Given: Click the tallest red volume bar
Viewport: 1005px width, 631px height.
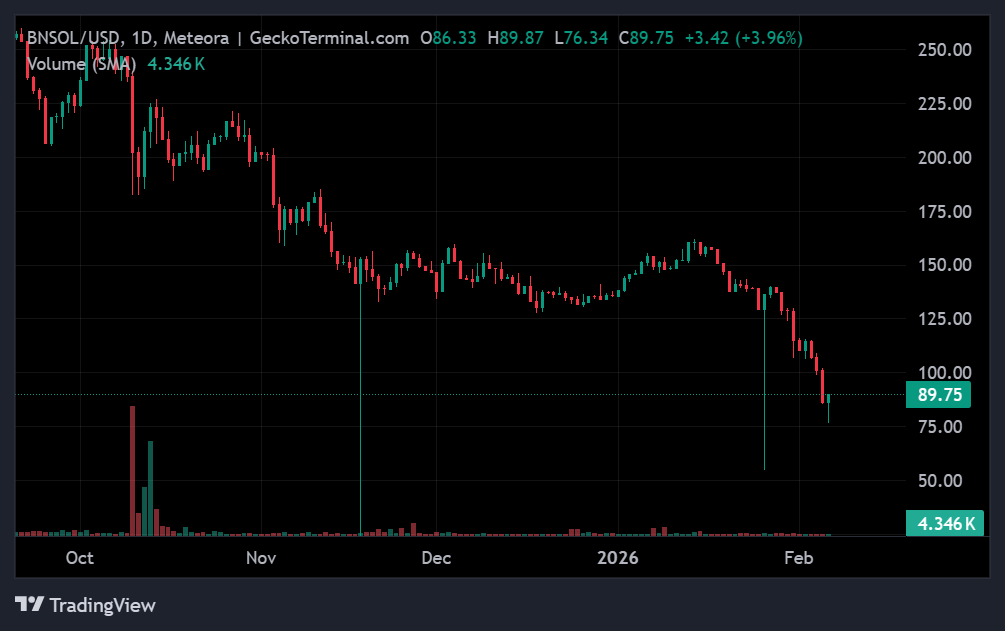Looking at the screenshot, I should click(133, 470).
